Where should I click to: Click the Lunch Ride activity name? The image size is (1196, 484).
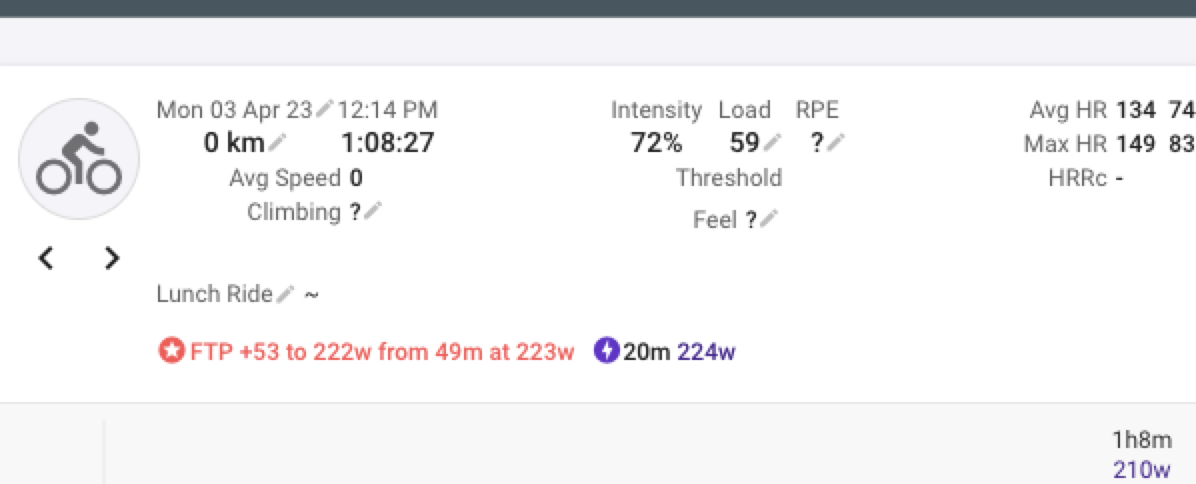click(x=214, y=293)
